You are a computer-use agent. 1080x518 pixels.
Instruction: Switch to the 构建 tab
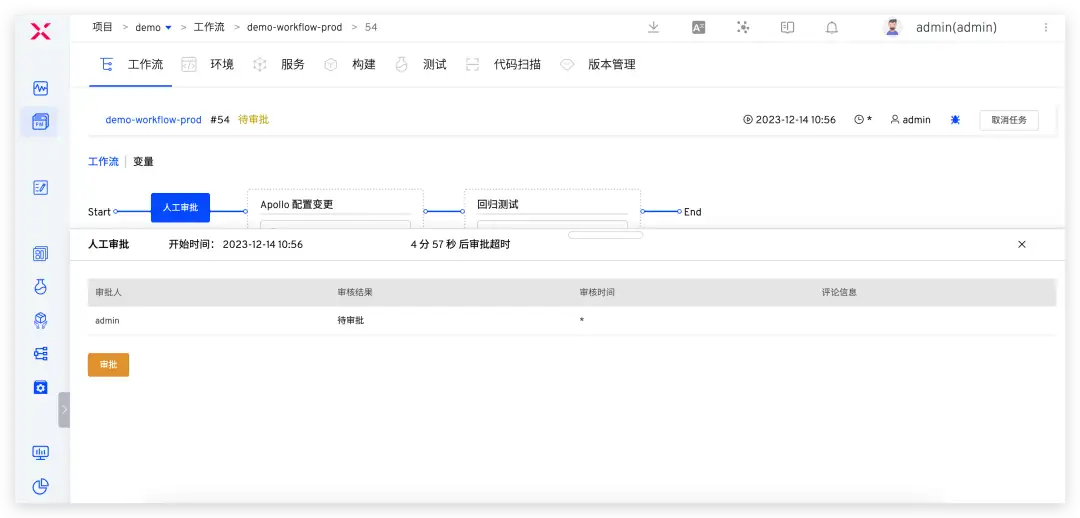(x=349, y=65)
